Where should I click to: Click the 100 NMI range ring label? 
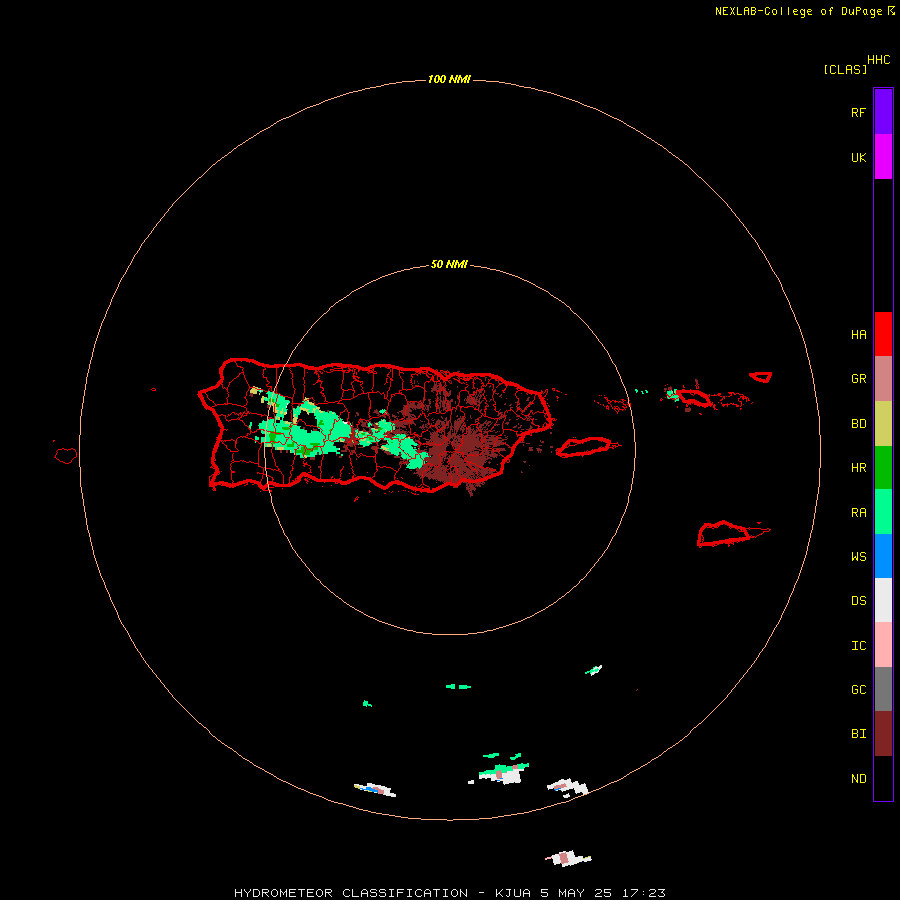[x=449, y=79]
